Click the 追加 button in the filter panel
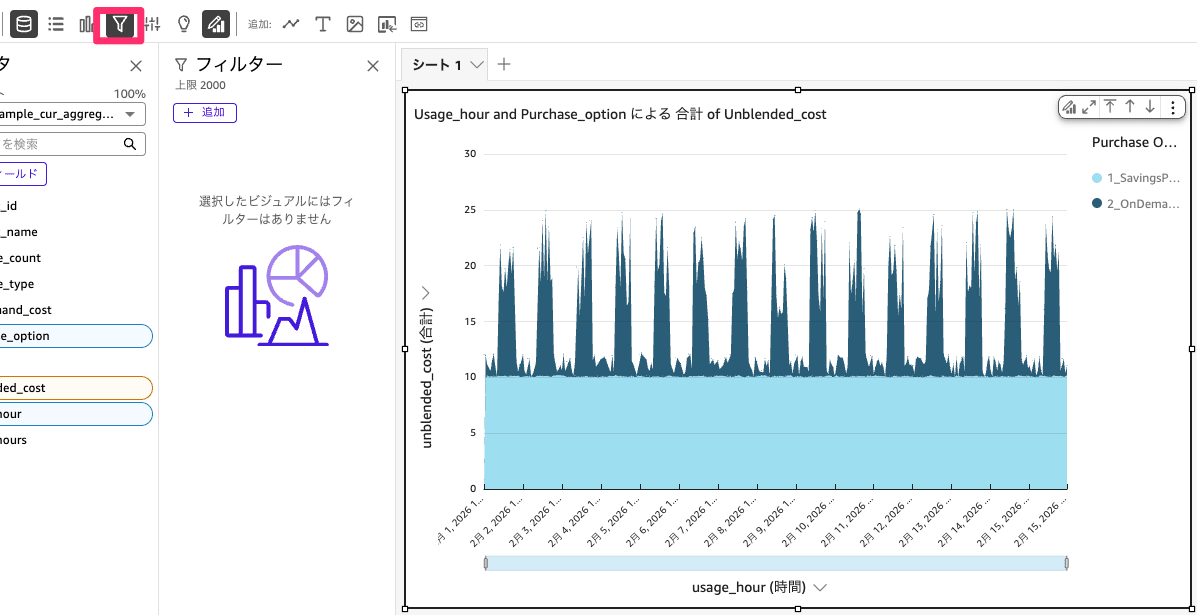1197x615 pixels. (x=204, y=113)
